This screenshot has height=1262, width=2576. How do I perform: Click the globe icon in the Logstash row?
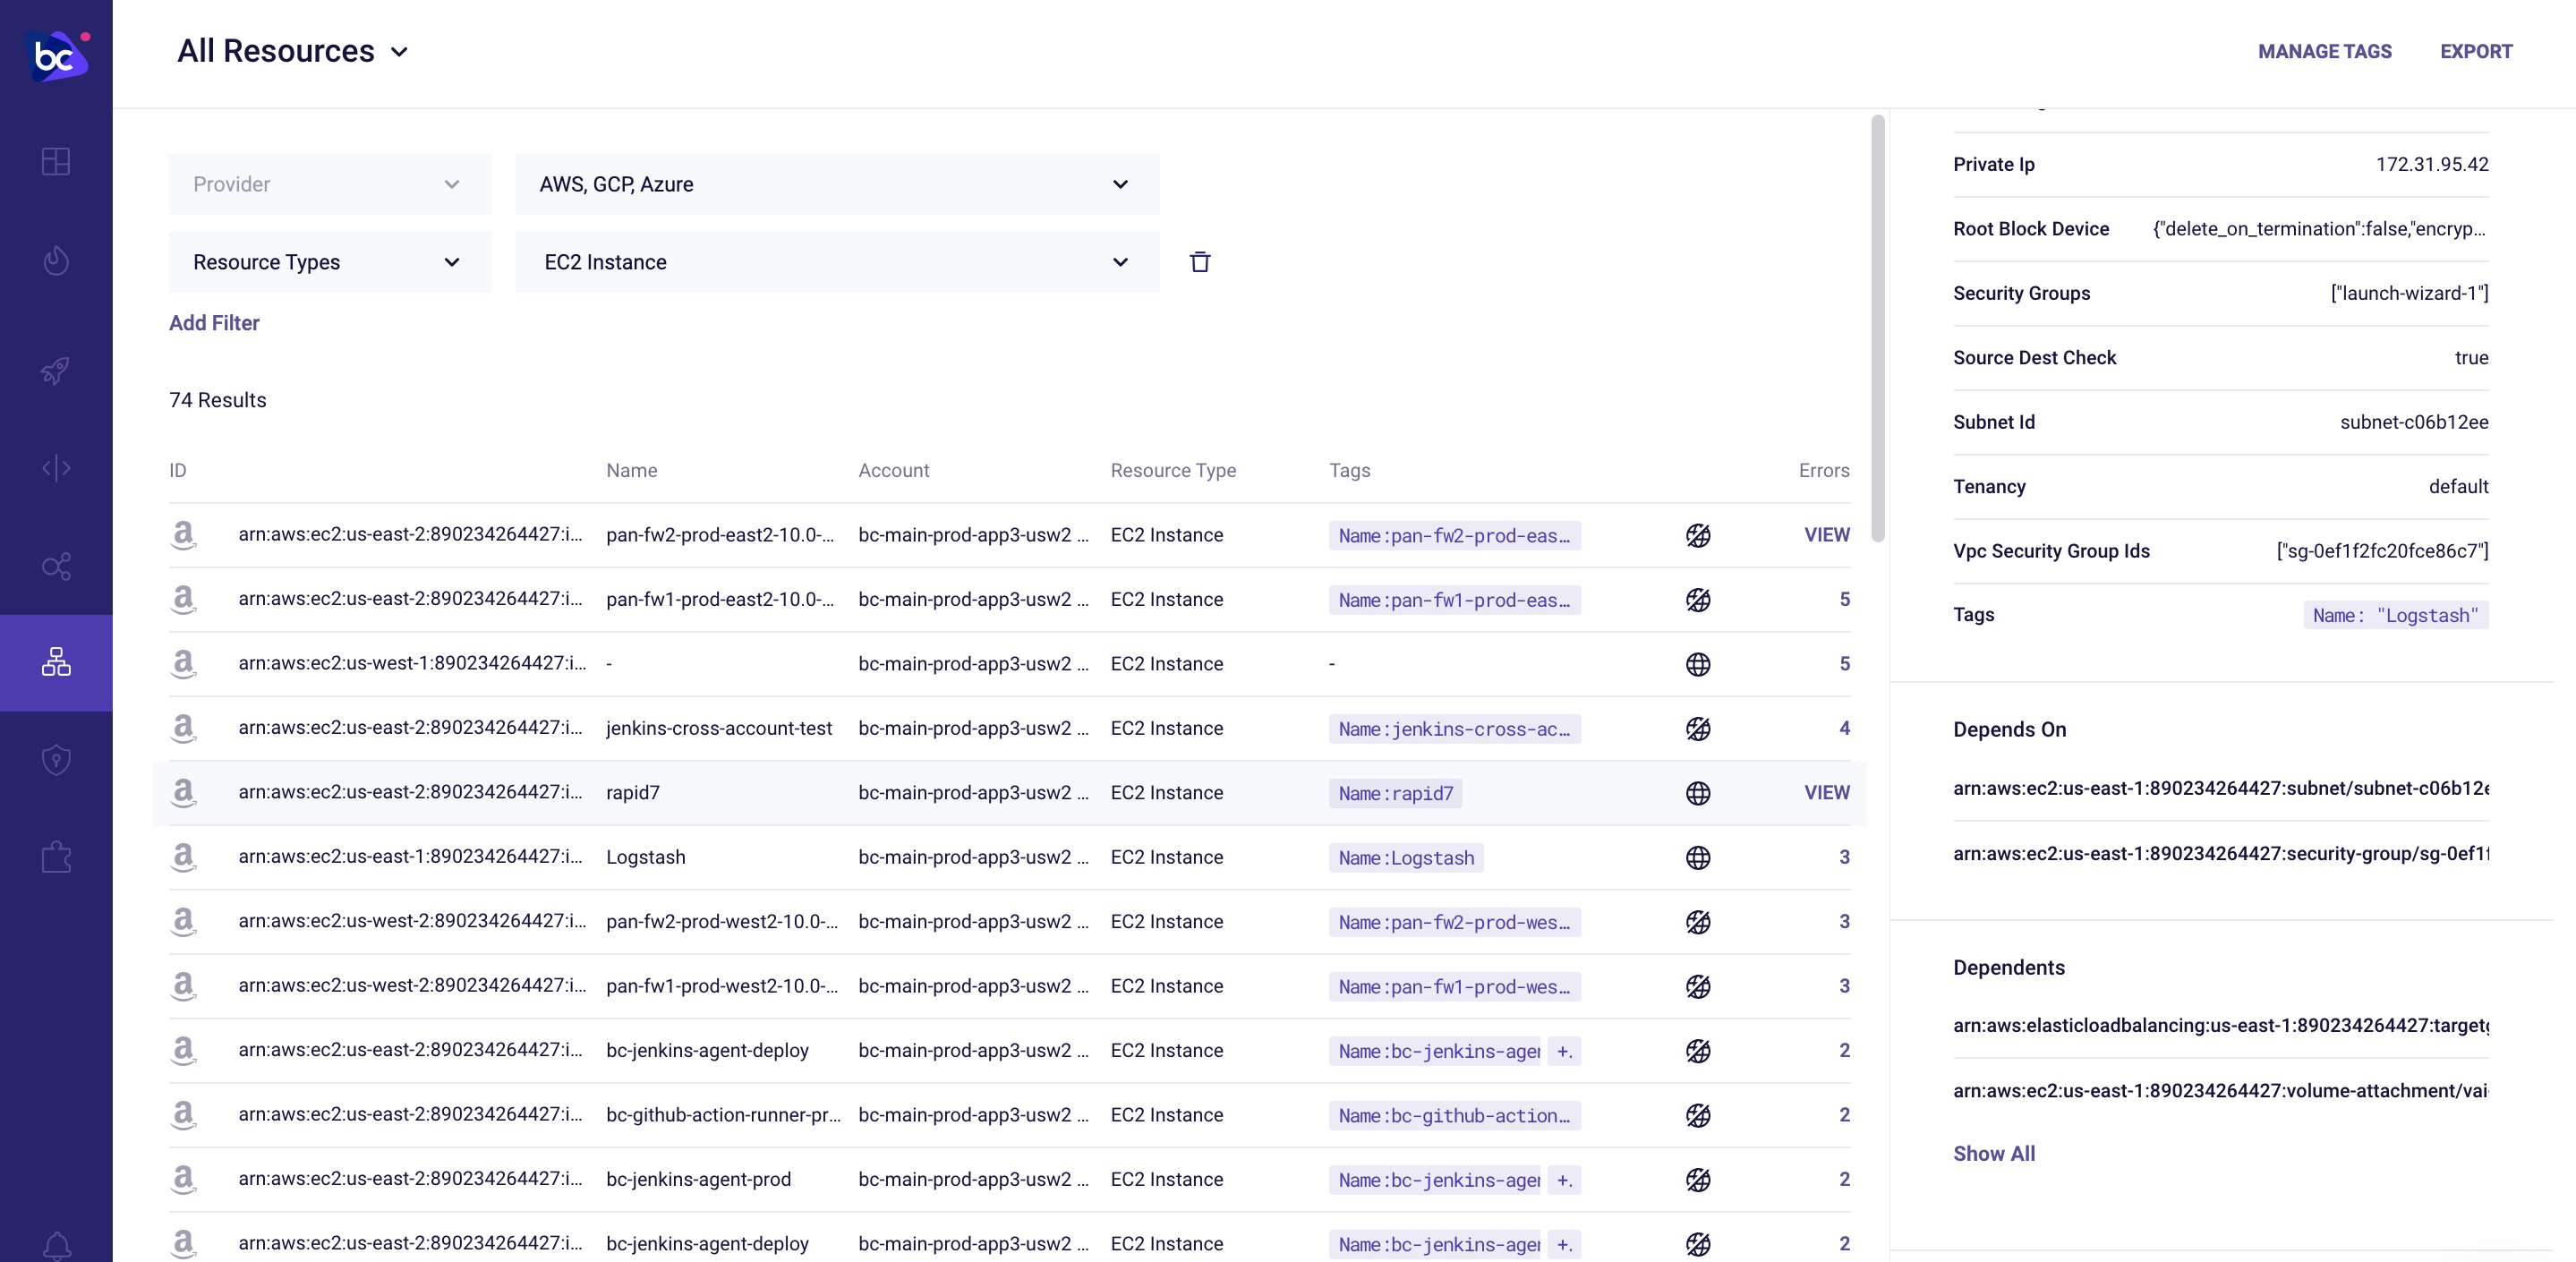pos(1697,857)
